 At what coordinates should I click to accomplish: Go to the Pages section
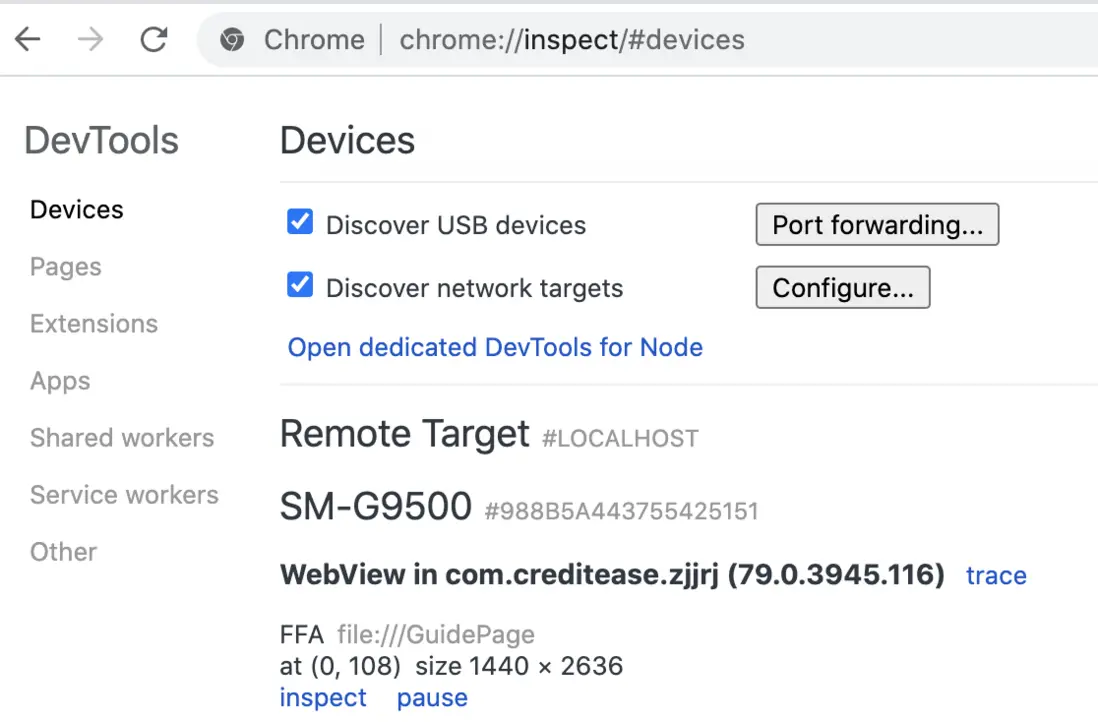[x=66, y=267]
